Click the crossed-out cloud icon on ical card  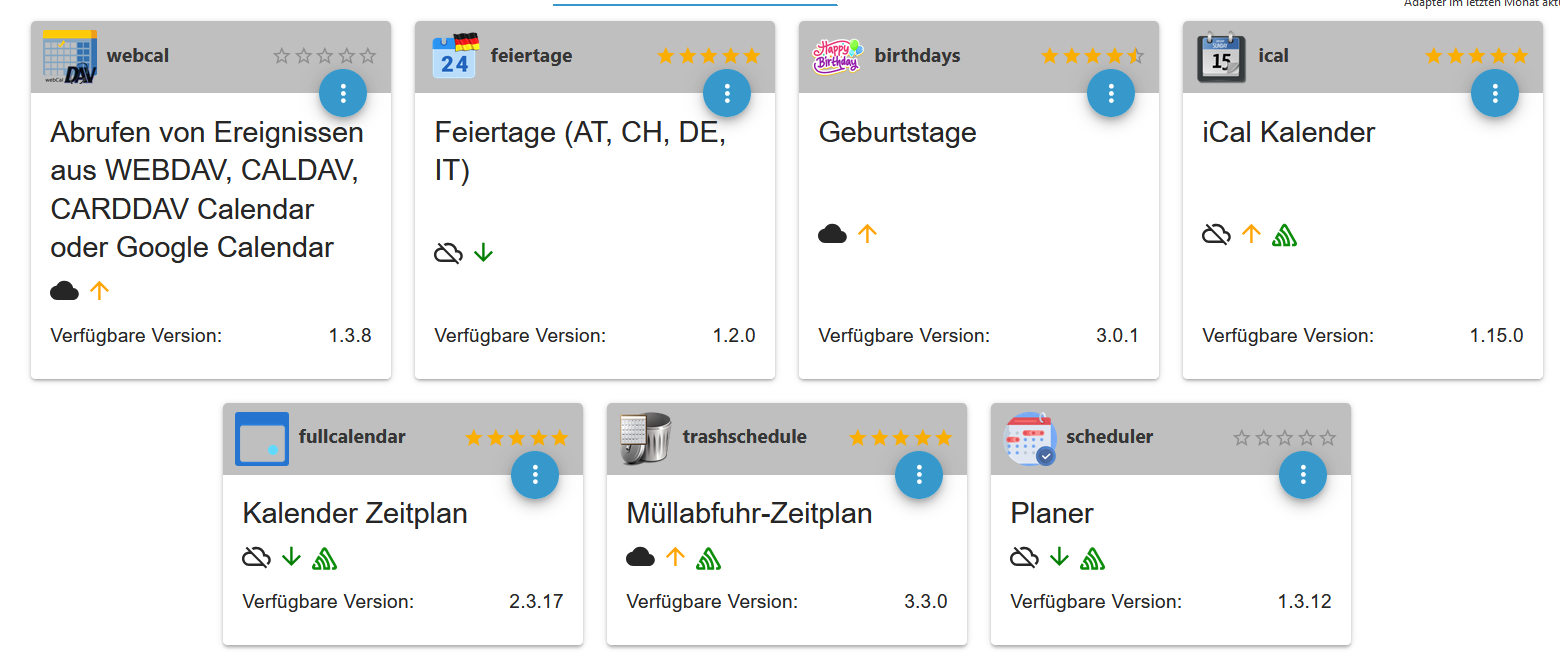(x=1216, y=234)
